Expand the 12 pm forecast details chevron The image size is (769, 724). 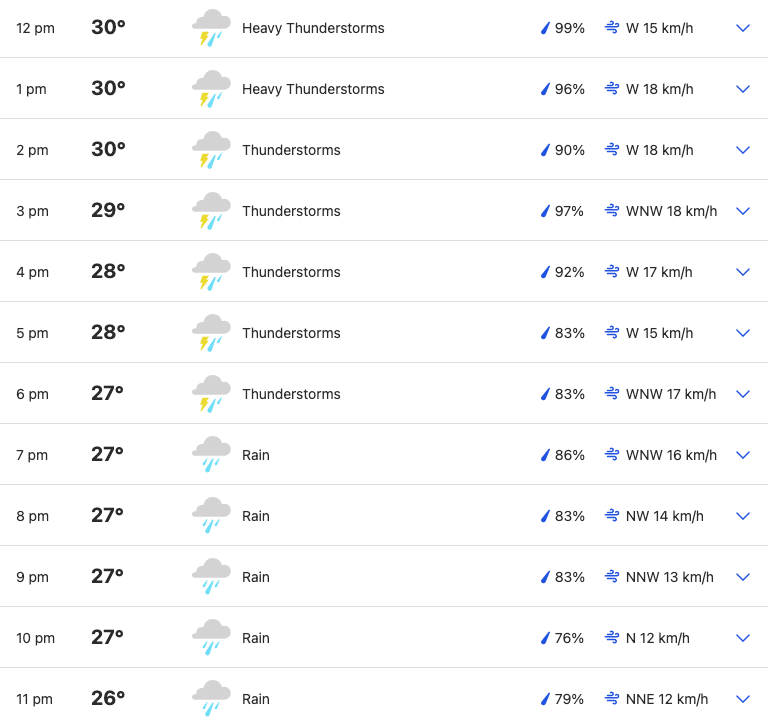click(x=743, y=28)
